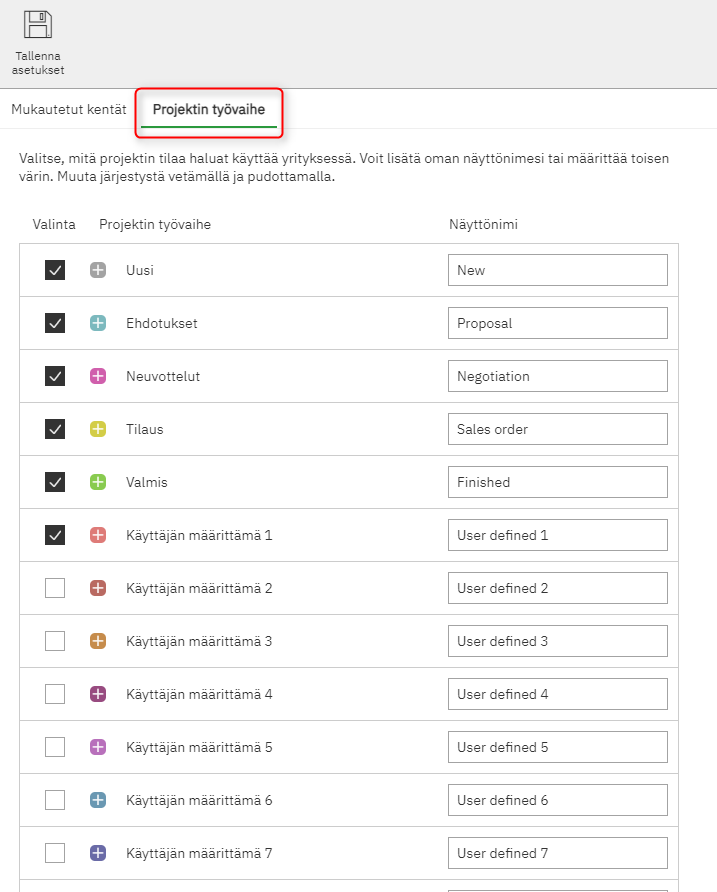Click the orange plus icon for Käyttäjän määrittämä 3

coord(98,641)
